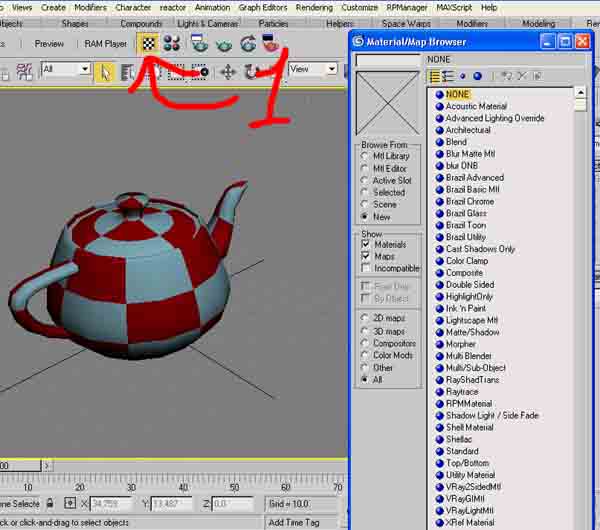Uncheck the Maps show checkbox
This screenshot has height=530, width=600.
(365, 256)
